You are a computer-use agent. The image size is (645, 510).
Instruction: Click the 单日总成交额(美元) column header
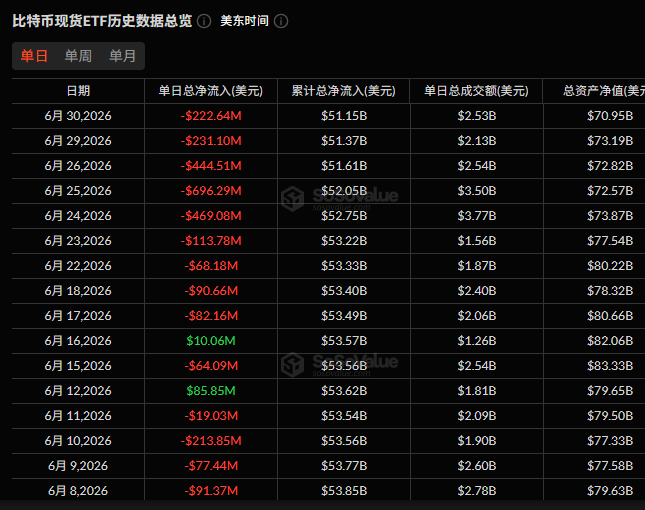point(476,91)
